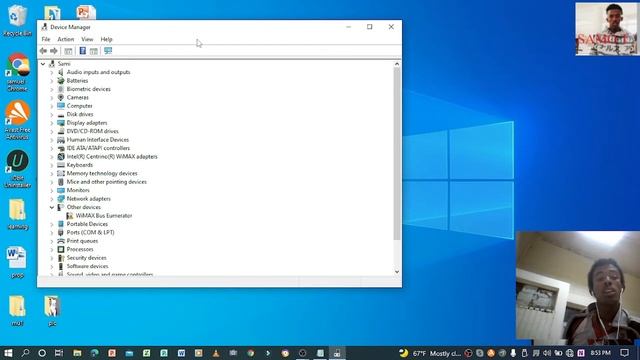
Task: Click the Windows Start button
Action: [8, 353]
